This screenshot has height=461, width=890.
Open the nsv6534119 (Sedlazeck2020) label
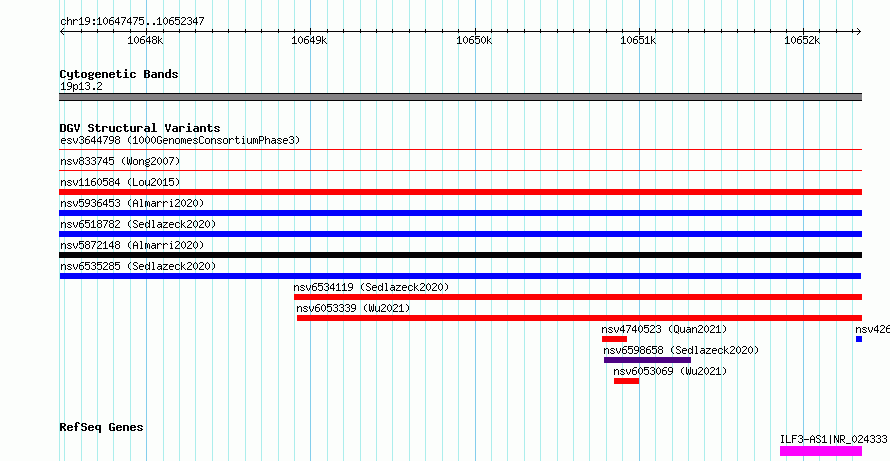pyautogui.click(x=371, y=287)
